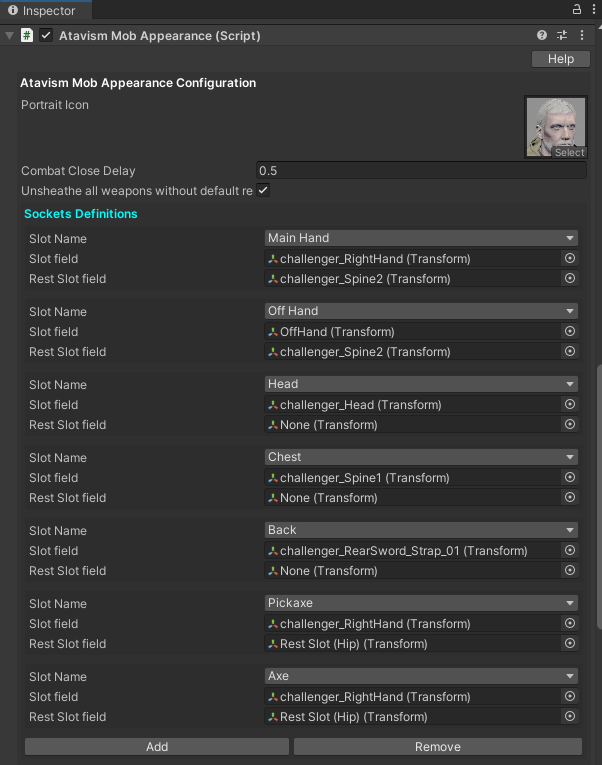Image resolution: width=602 pixels, height=765 pixels.
Task: Click the component preset settings icon
Action: pos(562,35)
